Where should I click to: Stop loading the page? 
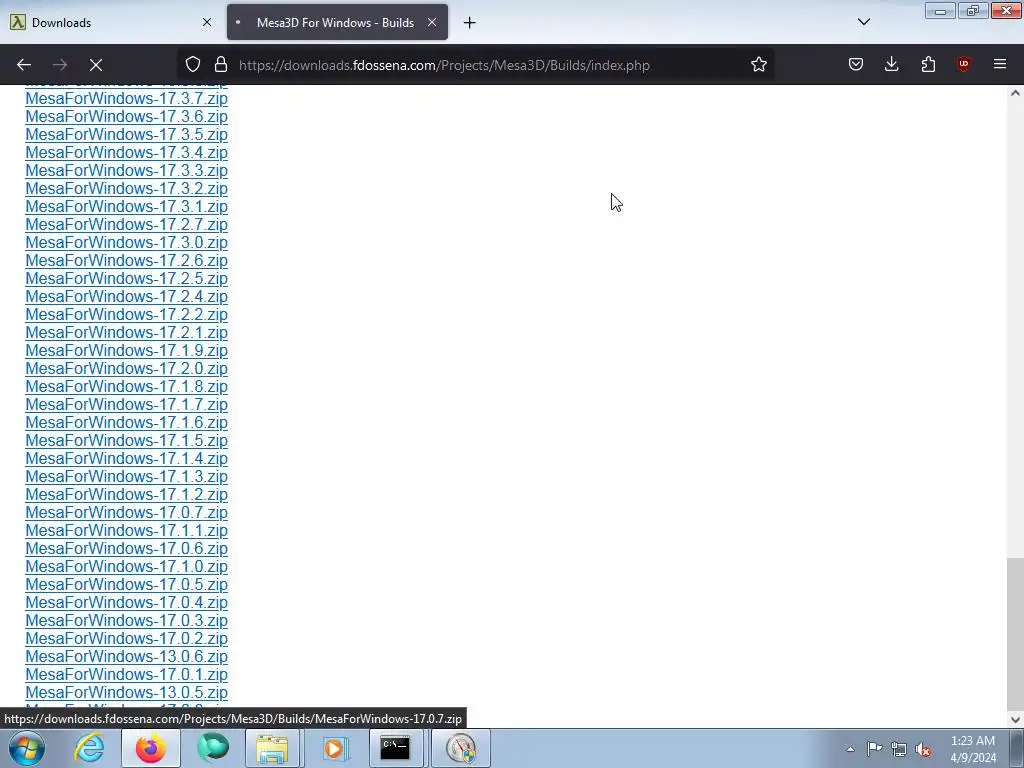95,65
